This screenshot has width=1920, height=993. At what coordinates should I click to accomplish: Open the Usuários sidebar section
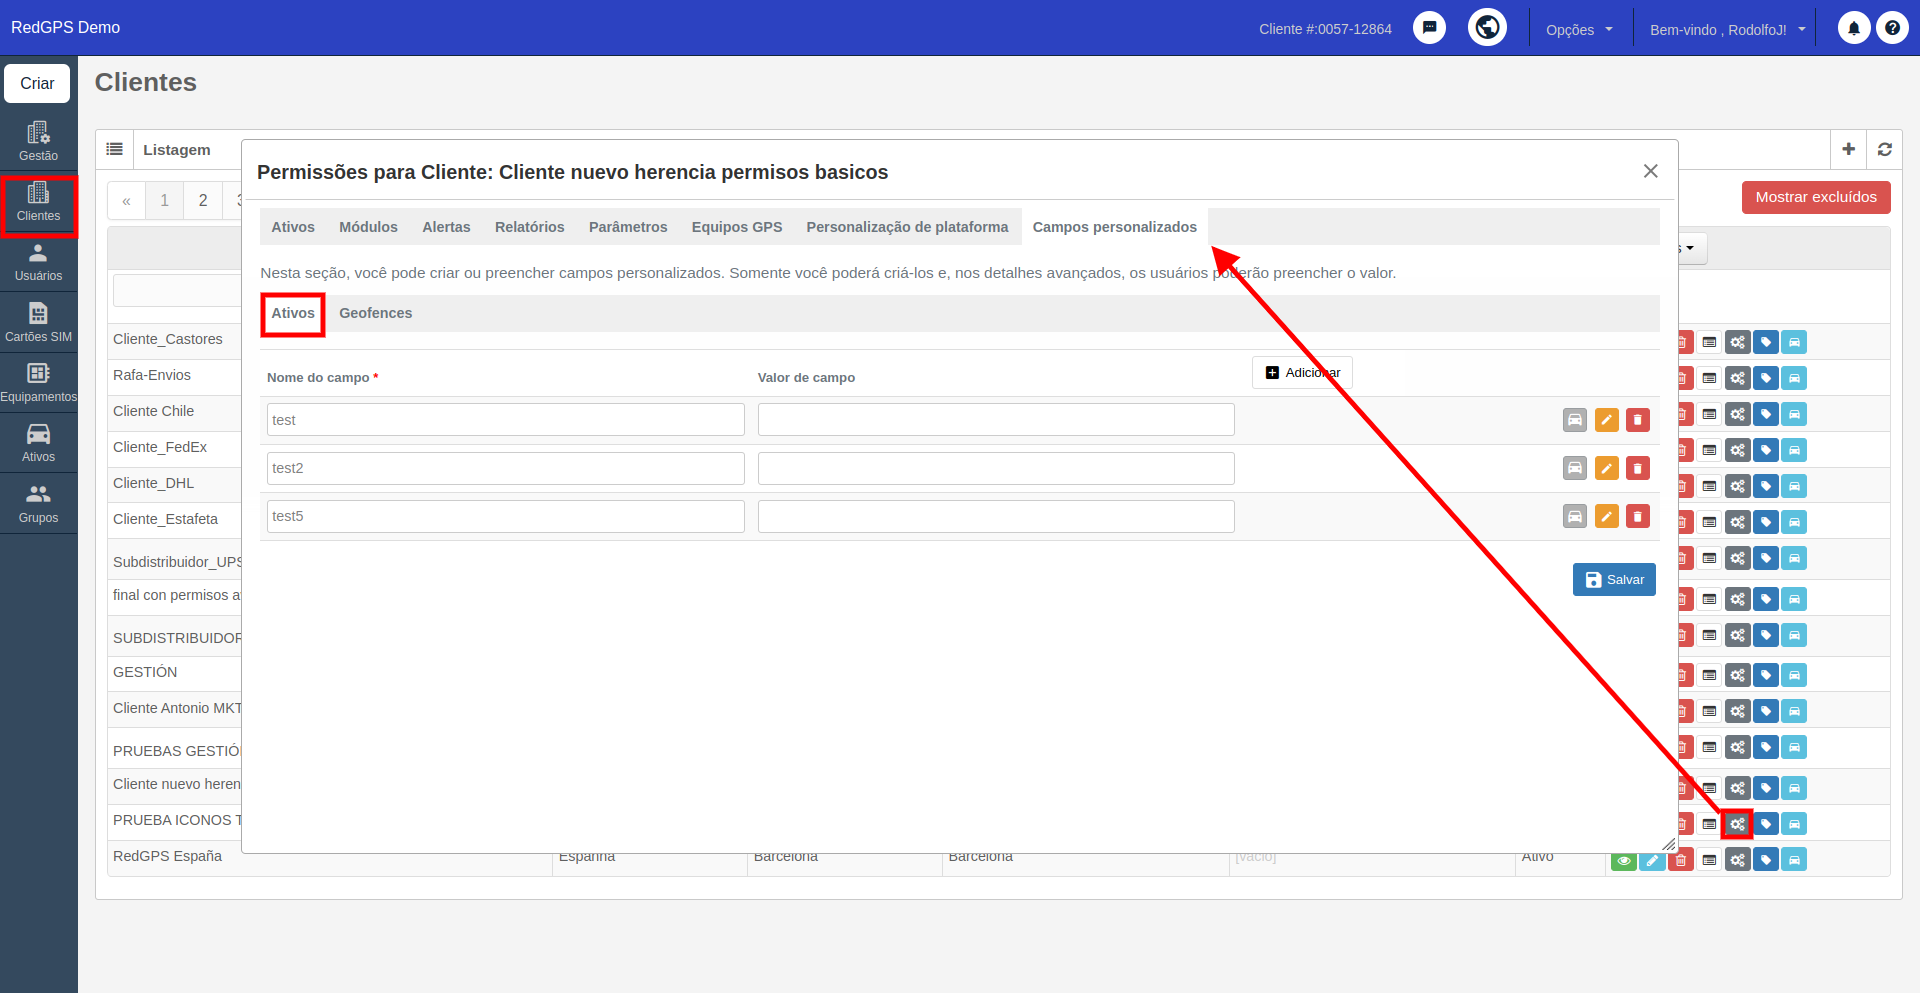(38, 262)
